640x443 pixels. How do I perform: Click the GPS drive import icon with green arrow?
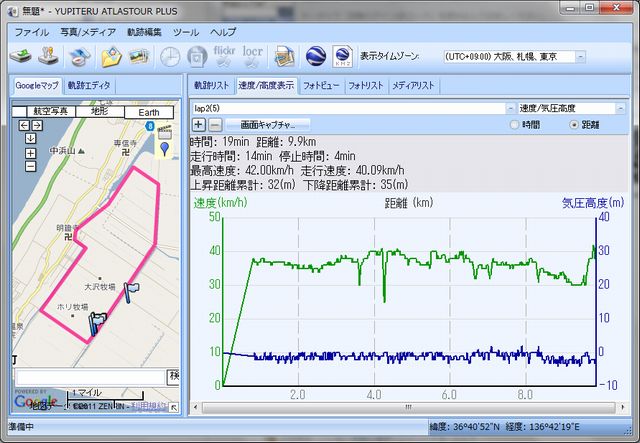(x=20, y=56)
